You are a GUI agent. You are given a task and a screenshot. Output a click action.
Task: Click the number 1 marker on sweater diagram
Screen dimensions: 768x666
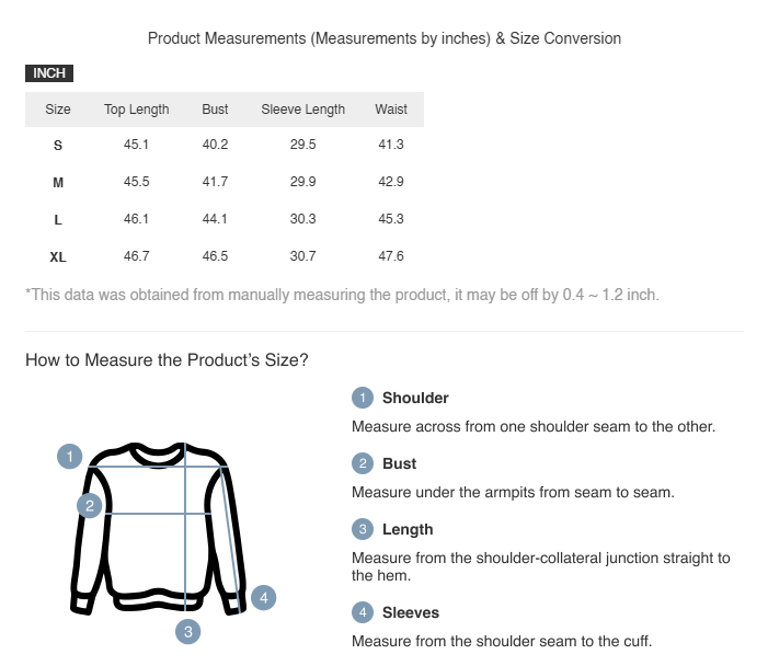pos(69,457)
